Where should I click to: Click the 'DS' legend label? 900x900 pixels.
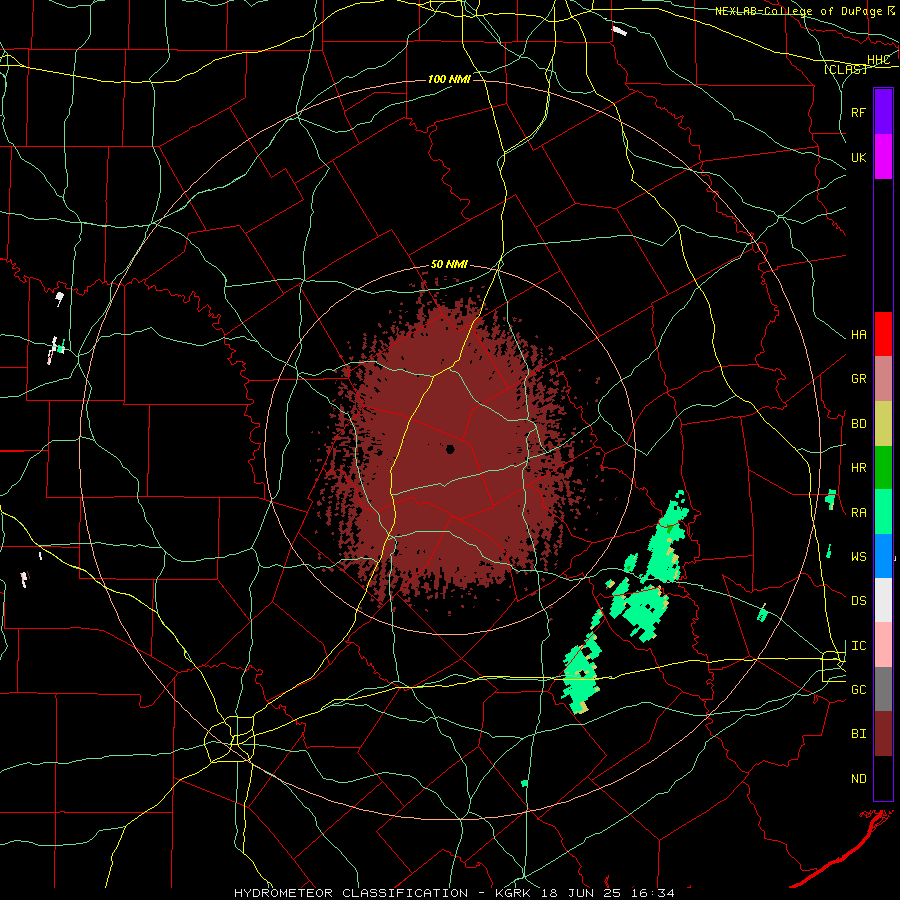click(x=858, y=601)
